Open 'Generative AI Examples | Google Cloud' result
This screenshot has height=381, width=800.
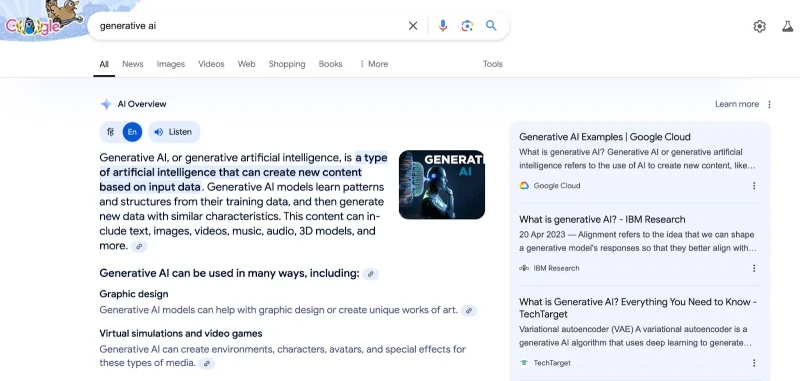click(x=605, y=137)
